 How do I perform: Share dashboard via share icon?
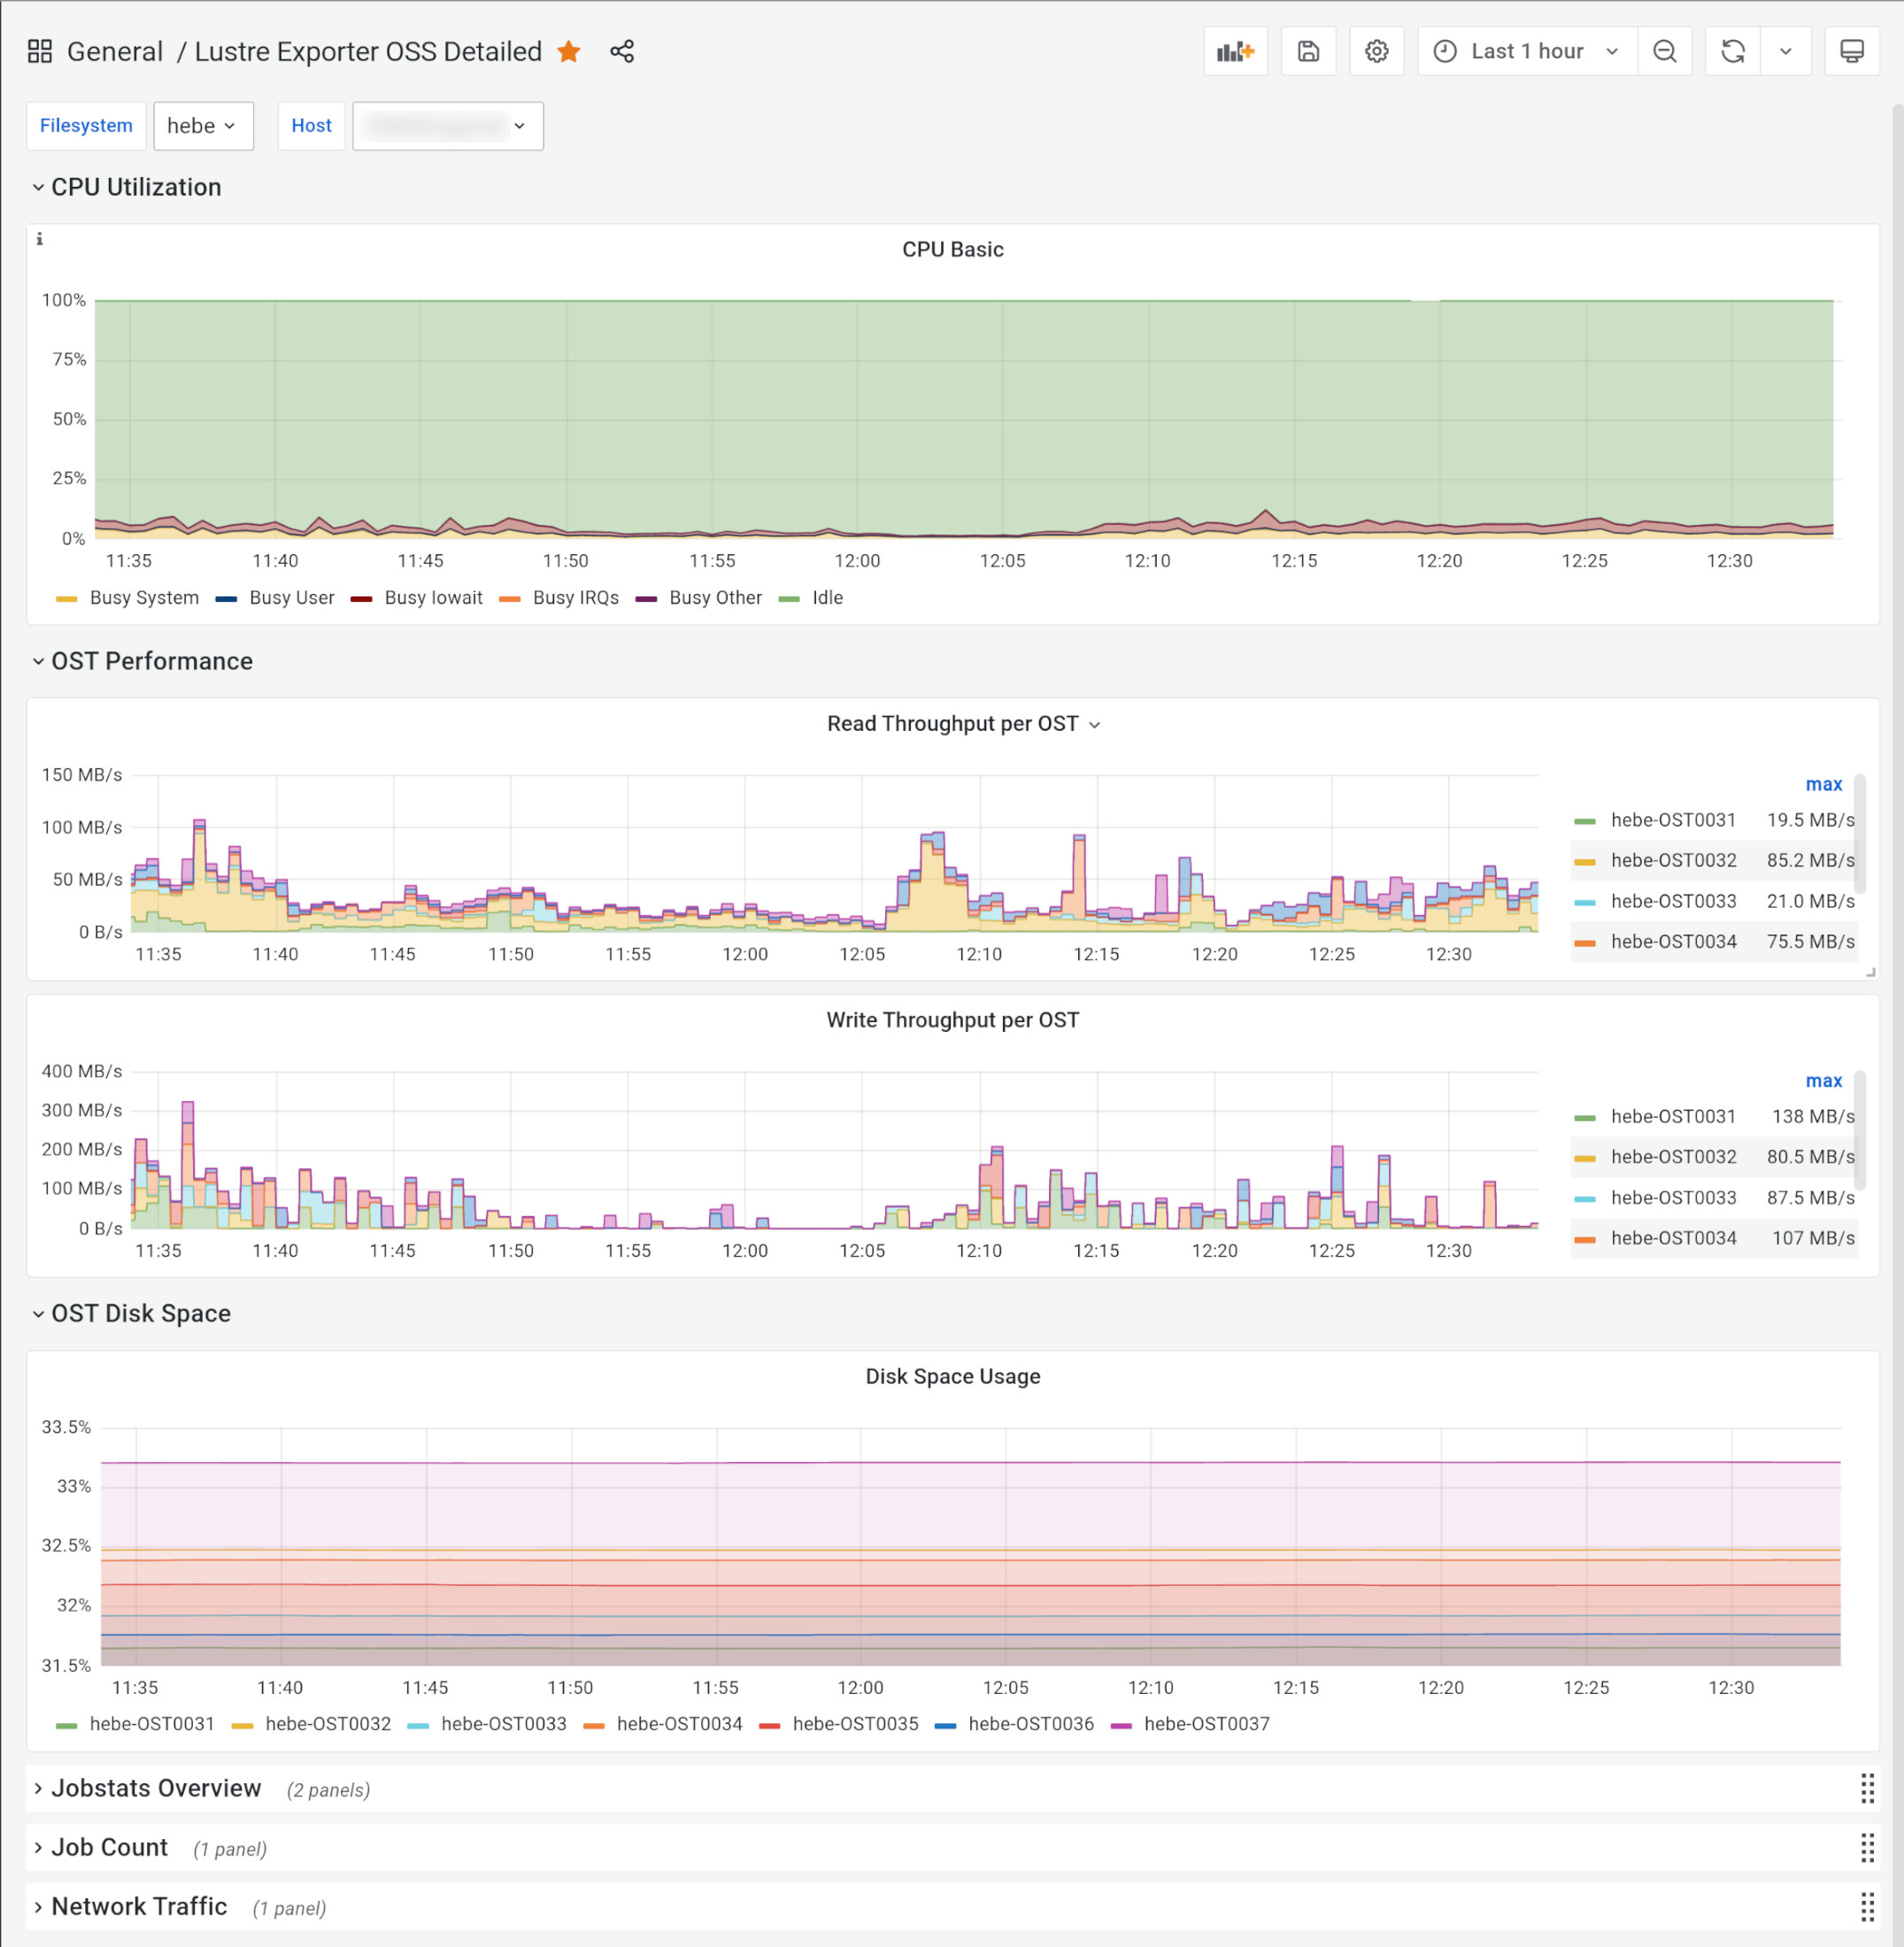[x=622, y=51]
